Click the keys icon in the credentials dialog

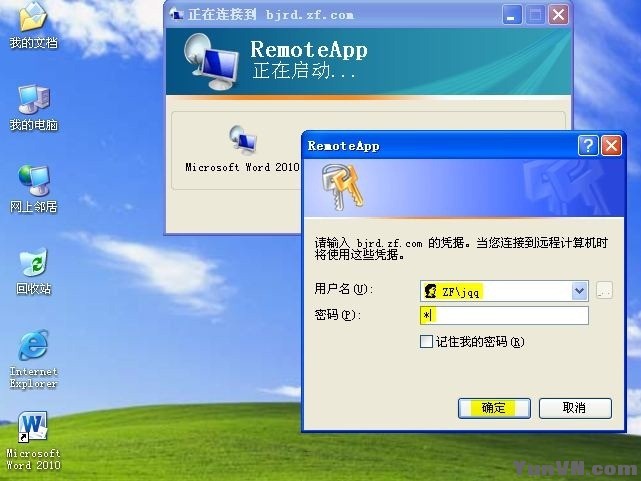(x=342, y=187)
